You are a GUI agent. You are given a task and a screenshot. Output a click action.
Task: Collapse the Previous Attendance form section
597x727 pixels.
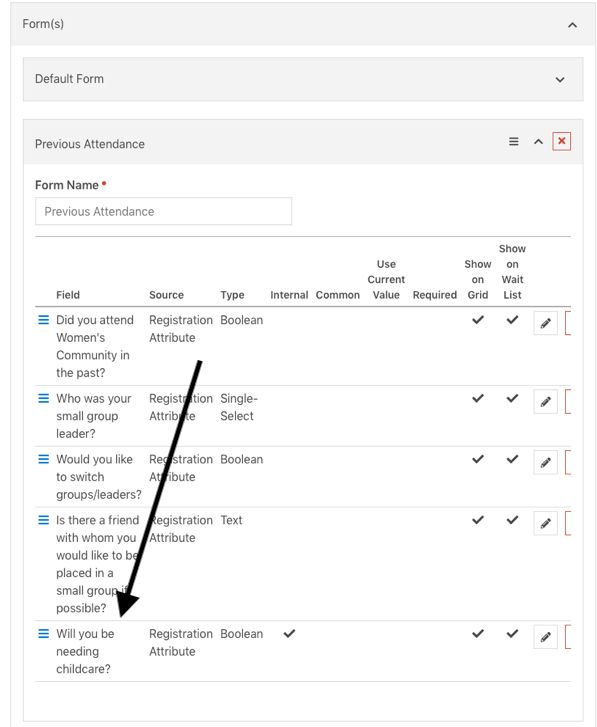(538, 141)
